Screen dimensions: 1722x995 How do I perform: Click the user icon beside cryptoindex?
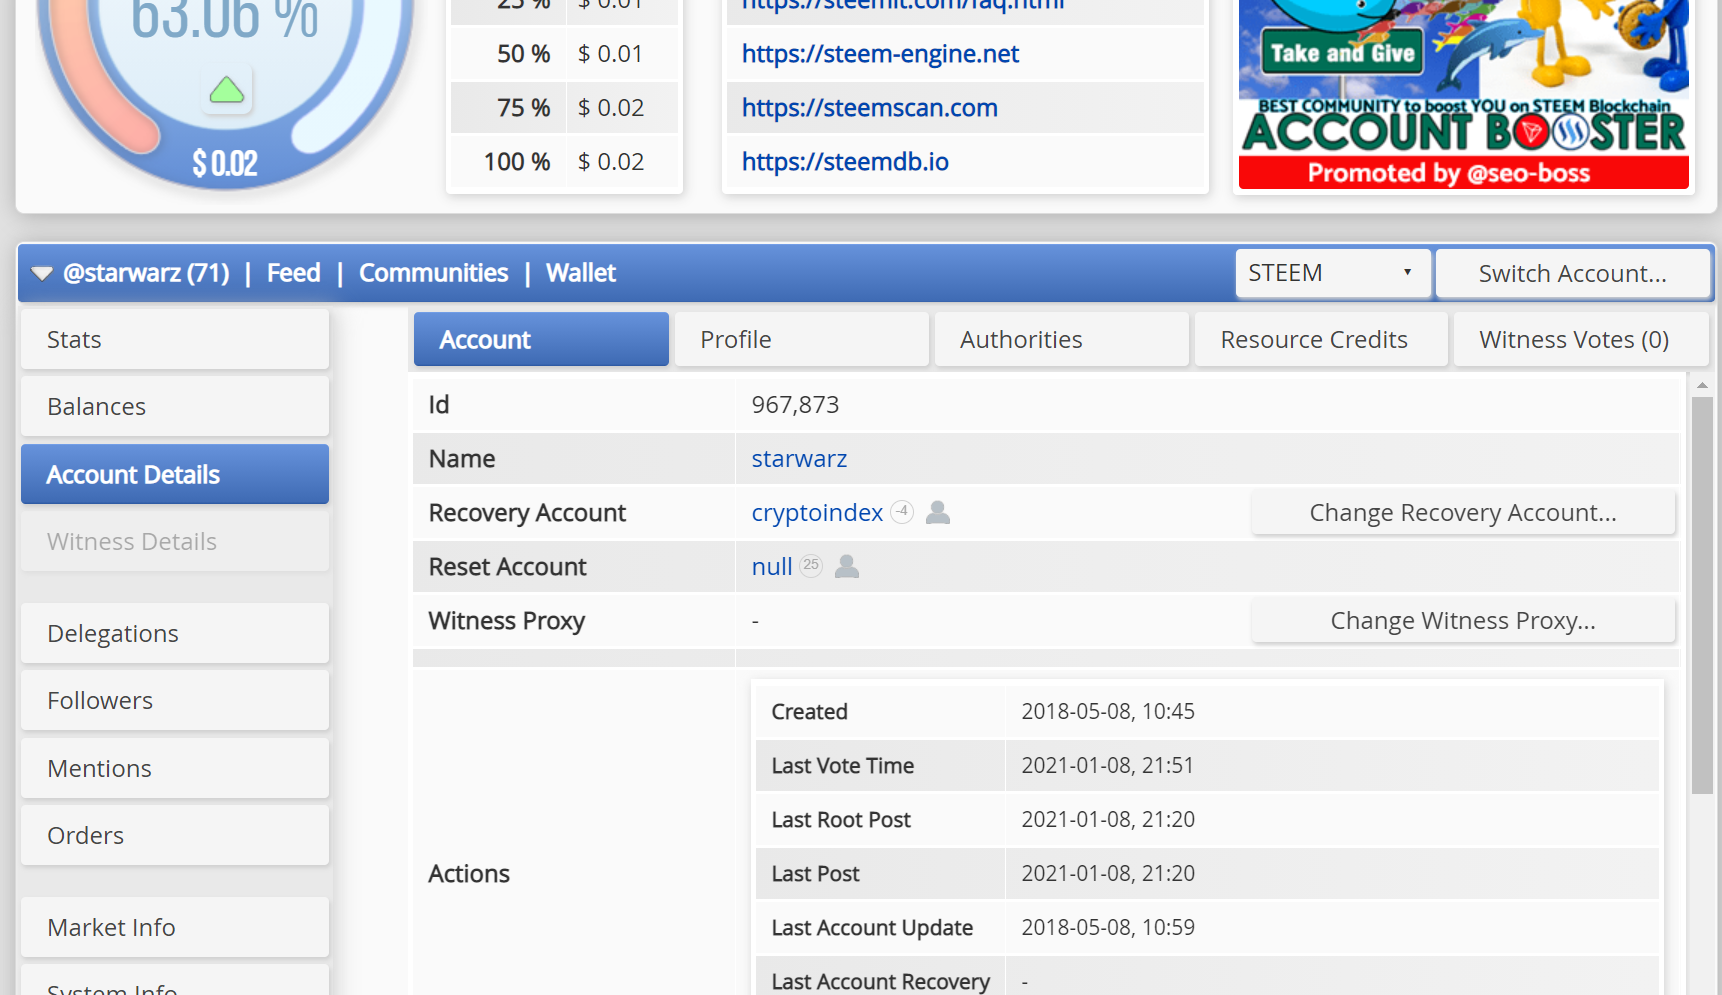(937, 513)
